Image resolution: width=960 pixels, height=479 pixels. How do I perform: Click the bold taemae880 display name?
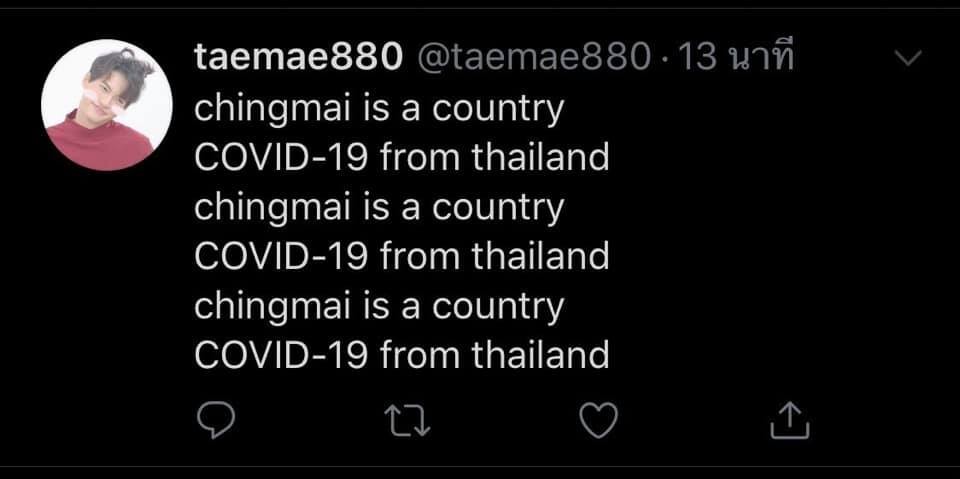pos(297,60)
